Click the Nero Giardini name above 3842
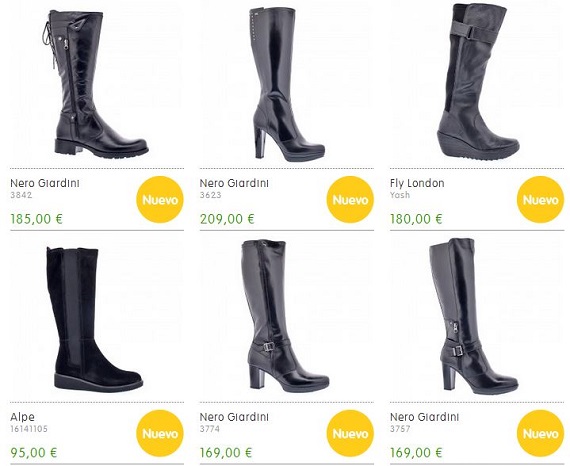 pos(45,183)
